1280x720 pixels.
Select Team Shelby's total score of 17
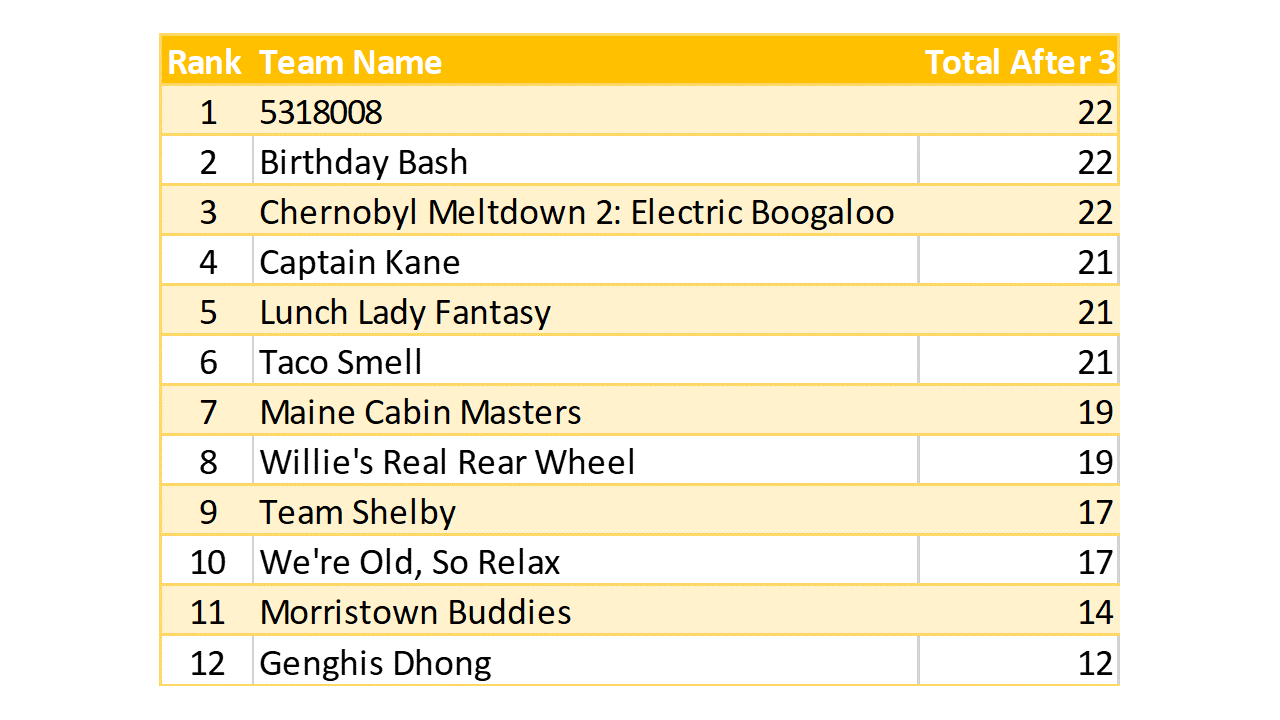pyautogui.click(x=1095, y=512)
